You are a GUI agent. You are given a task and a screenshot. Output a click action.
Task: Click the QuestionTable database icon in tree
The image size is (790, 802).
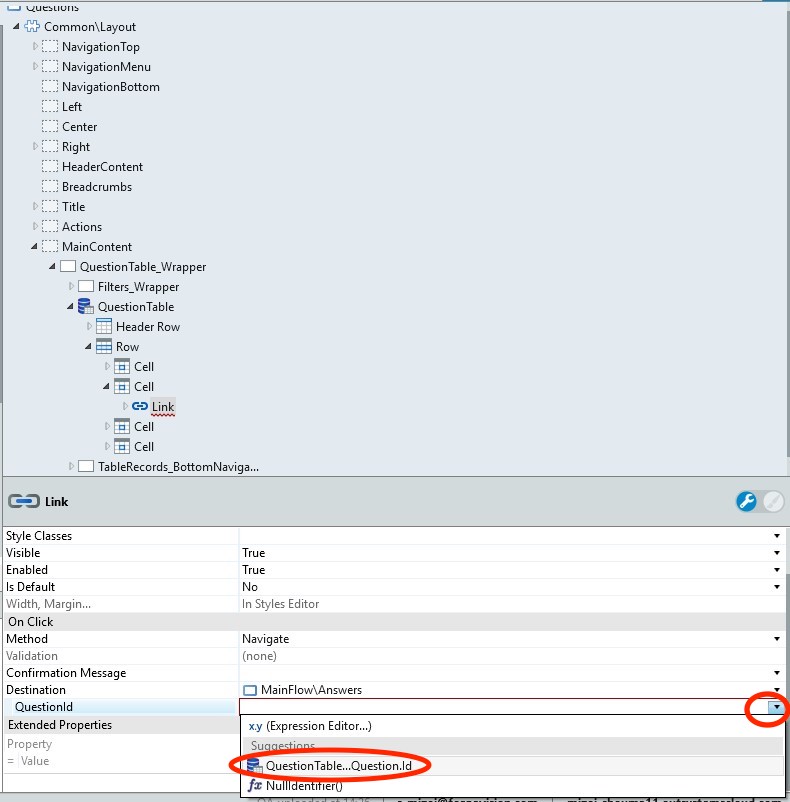pyautogui.click(x=85, y=306)
